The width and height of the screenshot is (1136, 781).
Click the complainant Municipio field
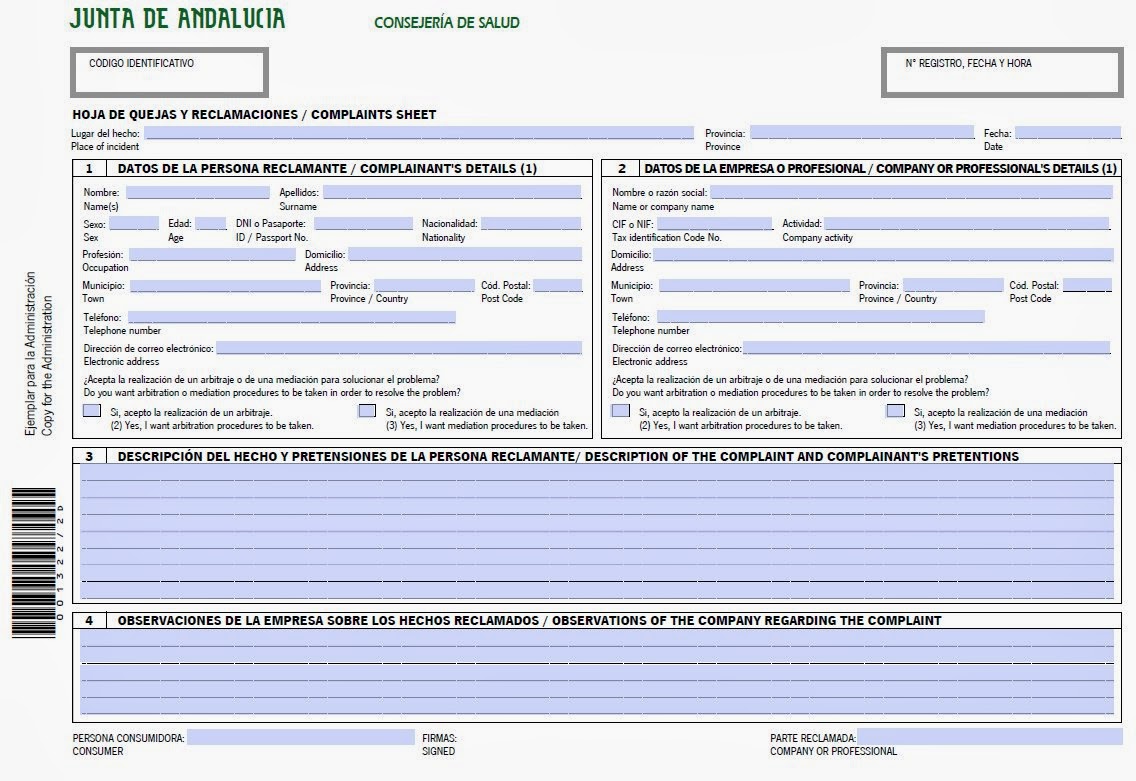click(x=225, y=285)
